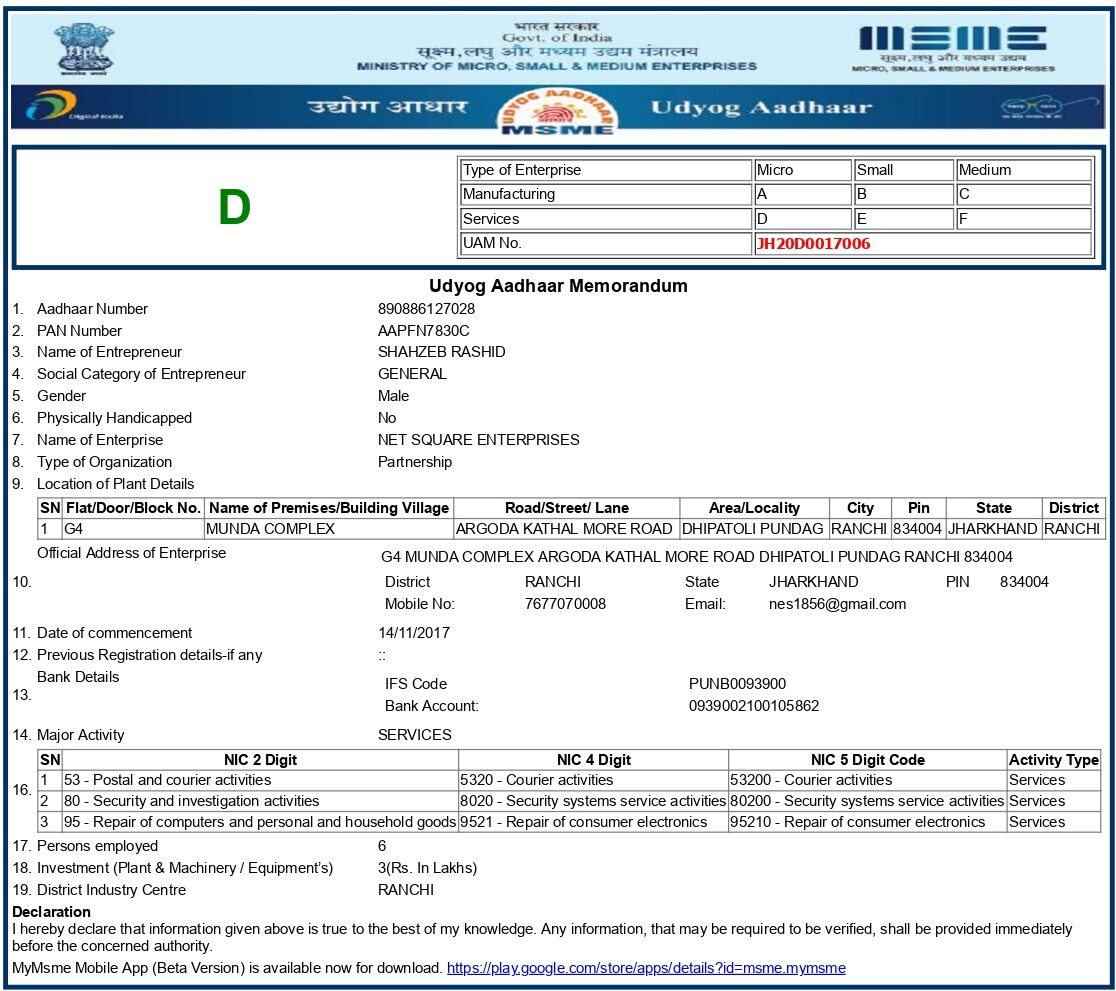1116x991 pixels.
Task: Click the Ministry of Micro, Small & Medium Enterprises title
Action: pos(557,66)
